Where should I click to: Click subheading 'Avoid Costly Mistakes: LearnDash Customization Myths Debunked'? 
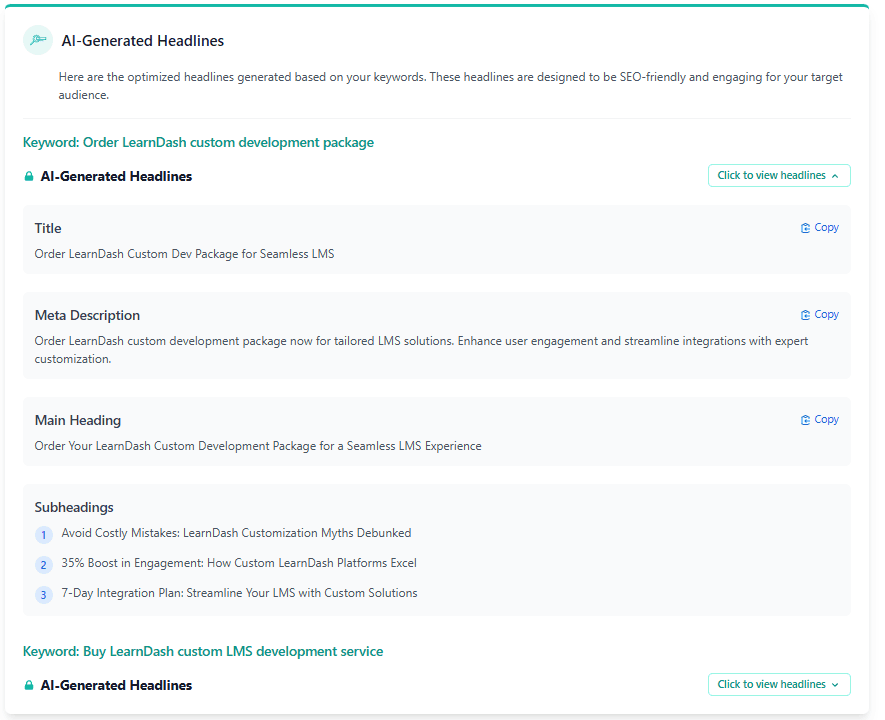[236, 533]
